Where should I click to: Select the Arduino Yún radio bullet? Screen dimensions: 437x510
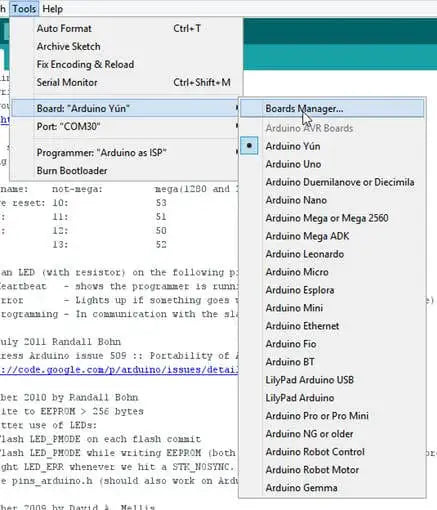(249, 146)
